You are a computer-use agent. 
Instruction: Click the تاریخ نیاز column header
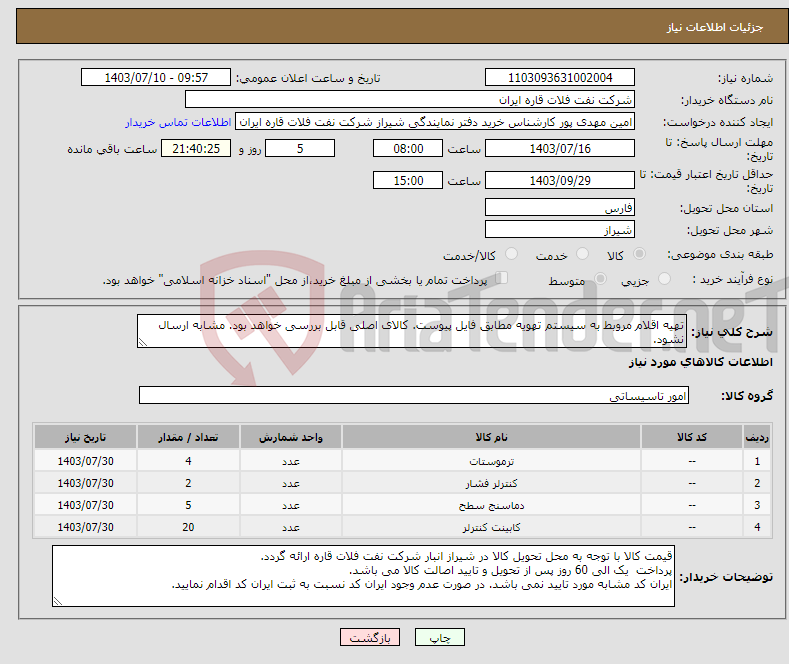click(x=86, y=437)
